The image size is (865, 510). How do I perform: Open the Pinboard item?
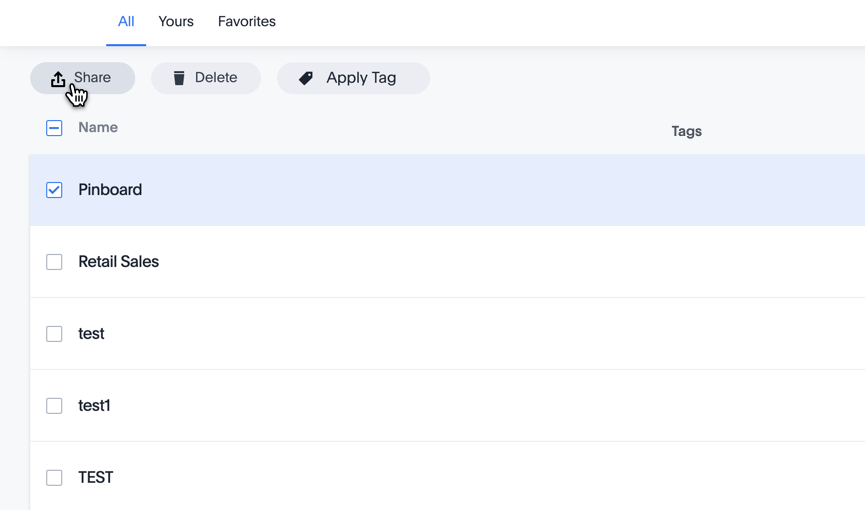110,190
